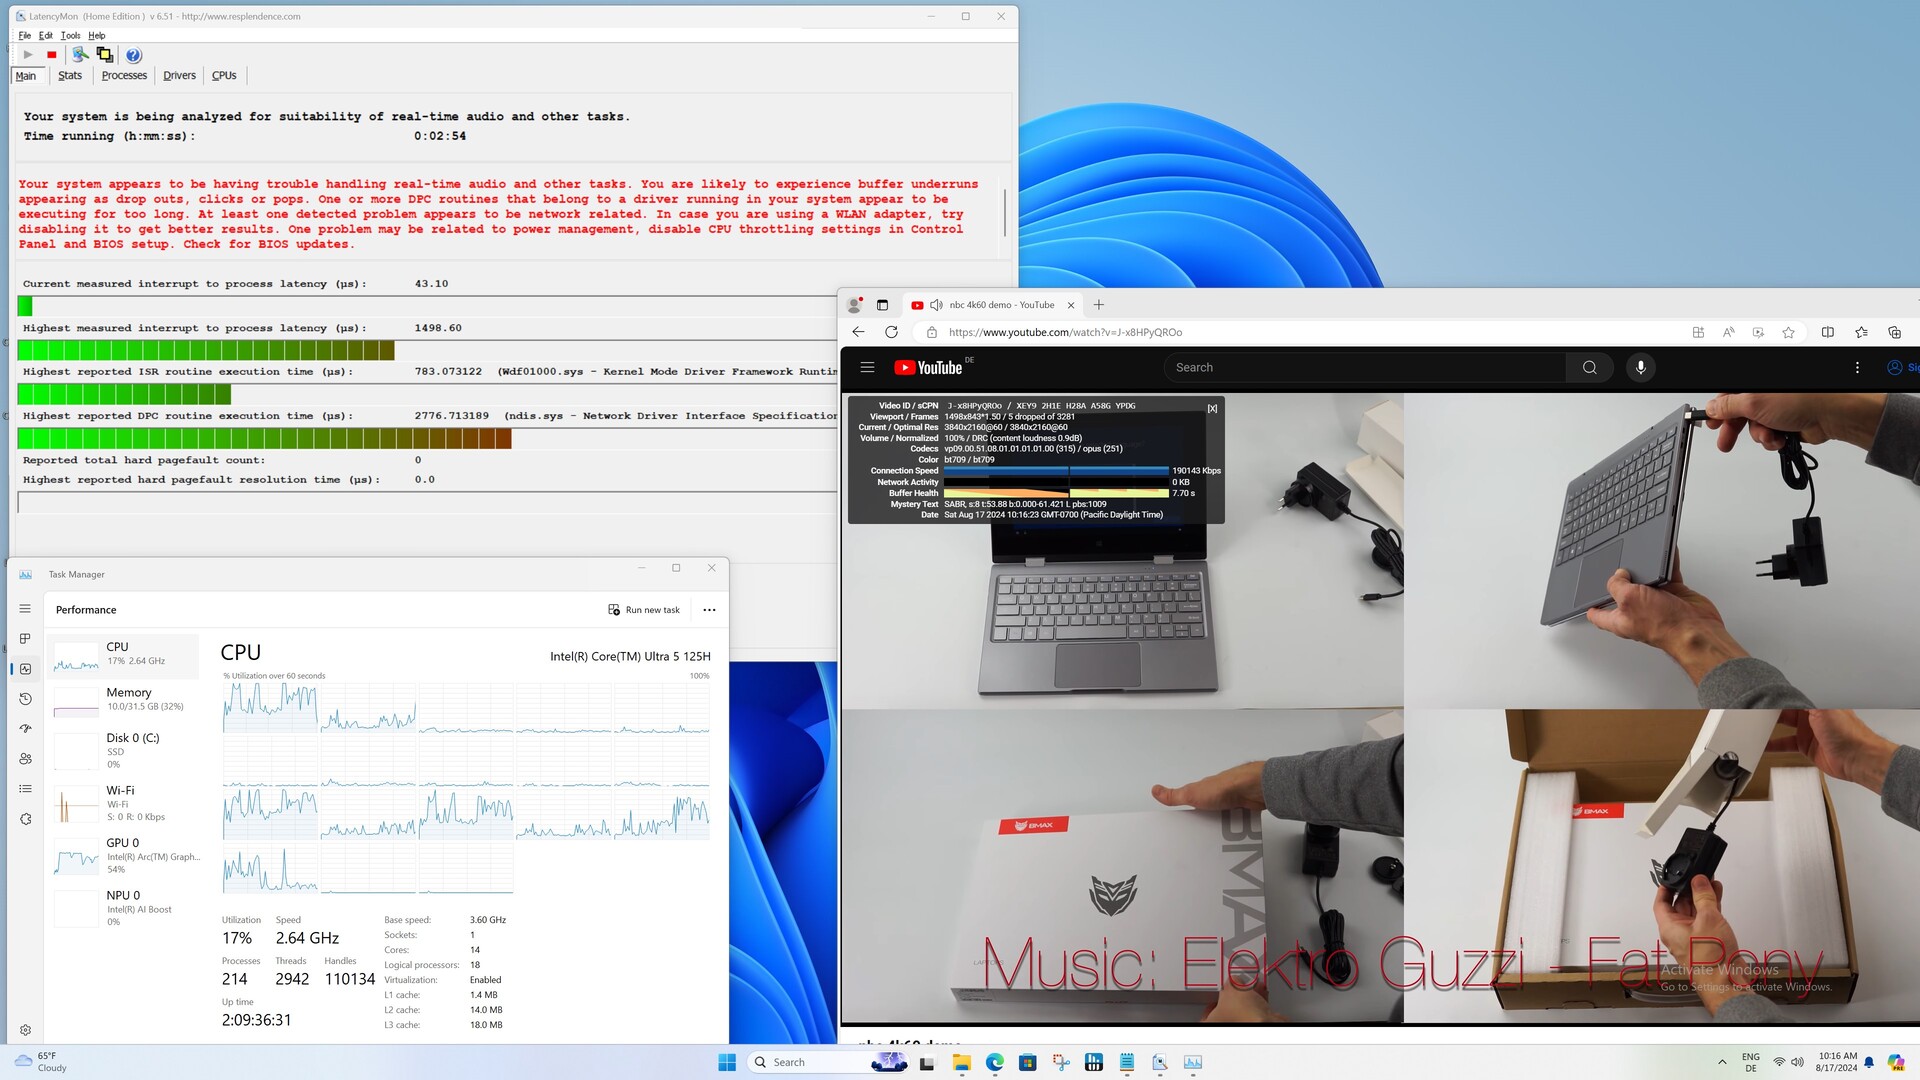Image resolution: width=1920 pixels, height=1080 pixels.
Task: Click the LatencyMon message text scrollbar
Action: pyautogui.click(x=1005, y=212)
